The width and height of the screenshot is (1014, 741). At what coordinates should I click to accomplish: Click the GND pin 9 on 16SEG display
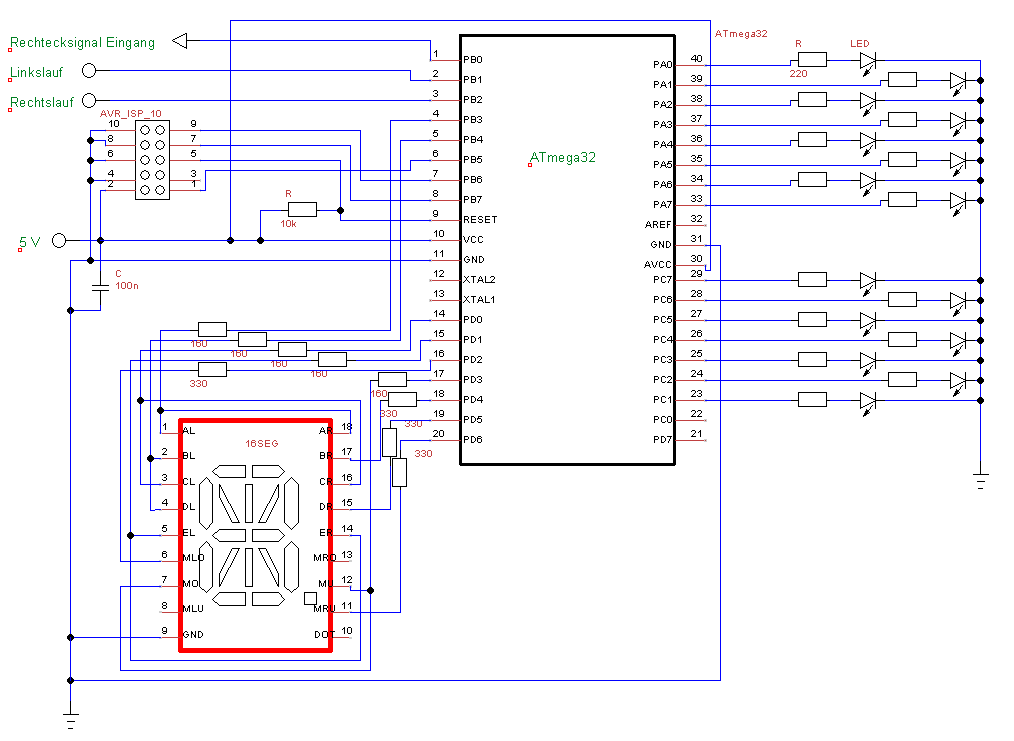(x=193, y=635)
